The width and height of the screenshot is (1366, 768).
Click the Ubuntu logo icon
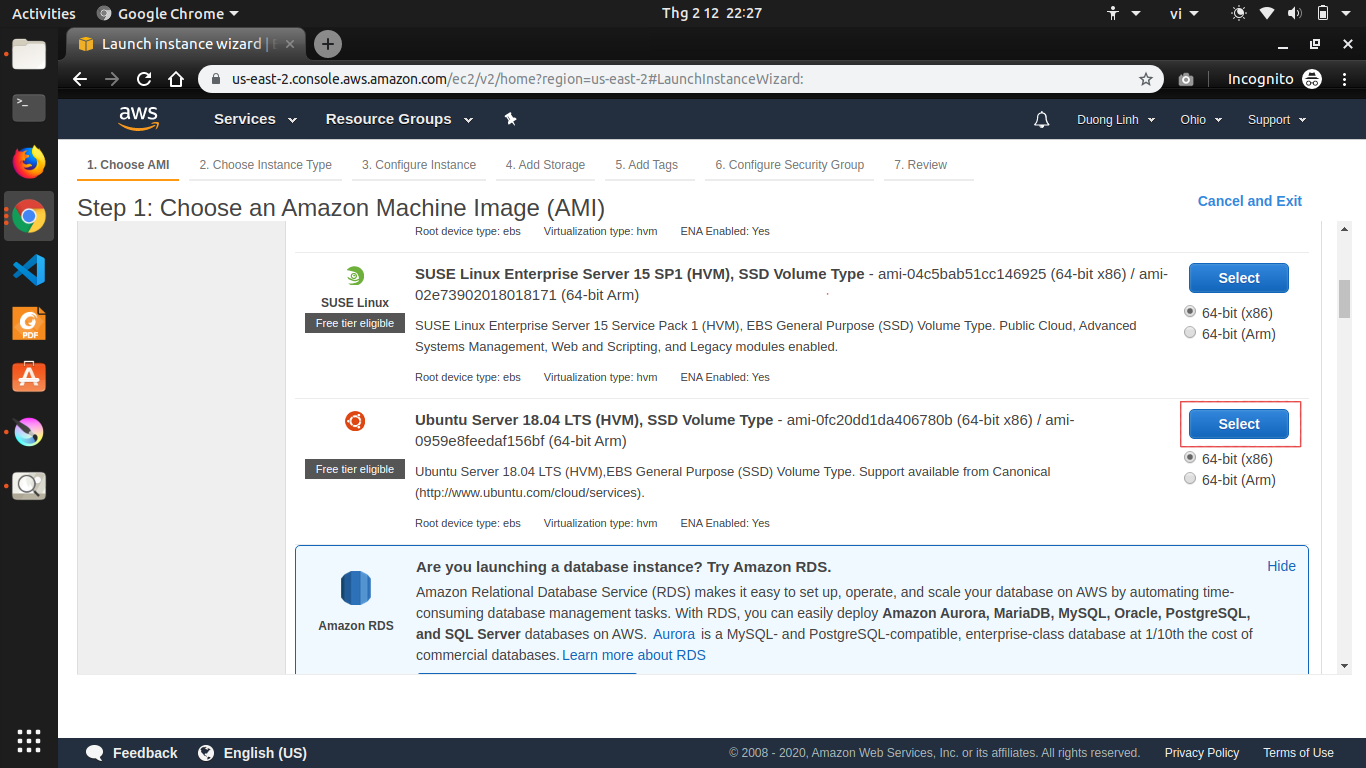click(x=354, y=421)
